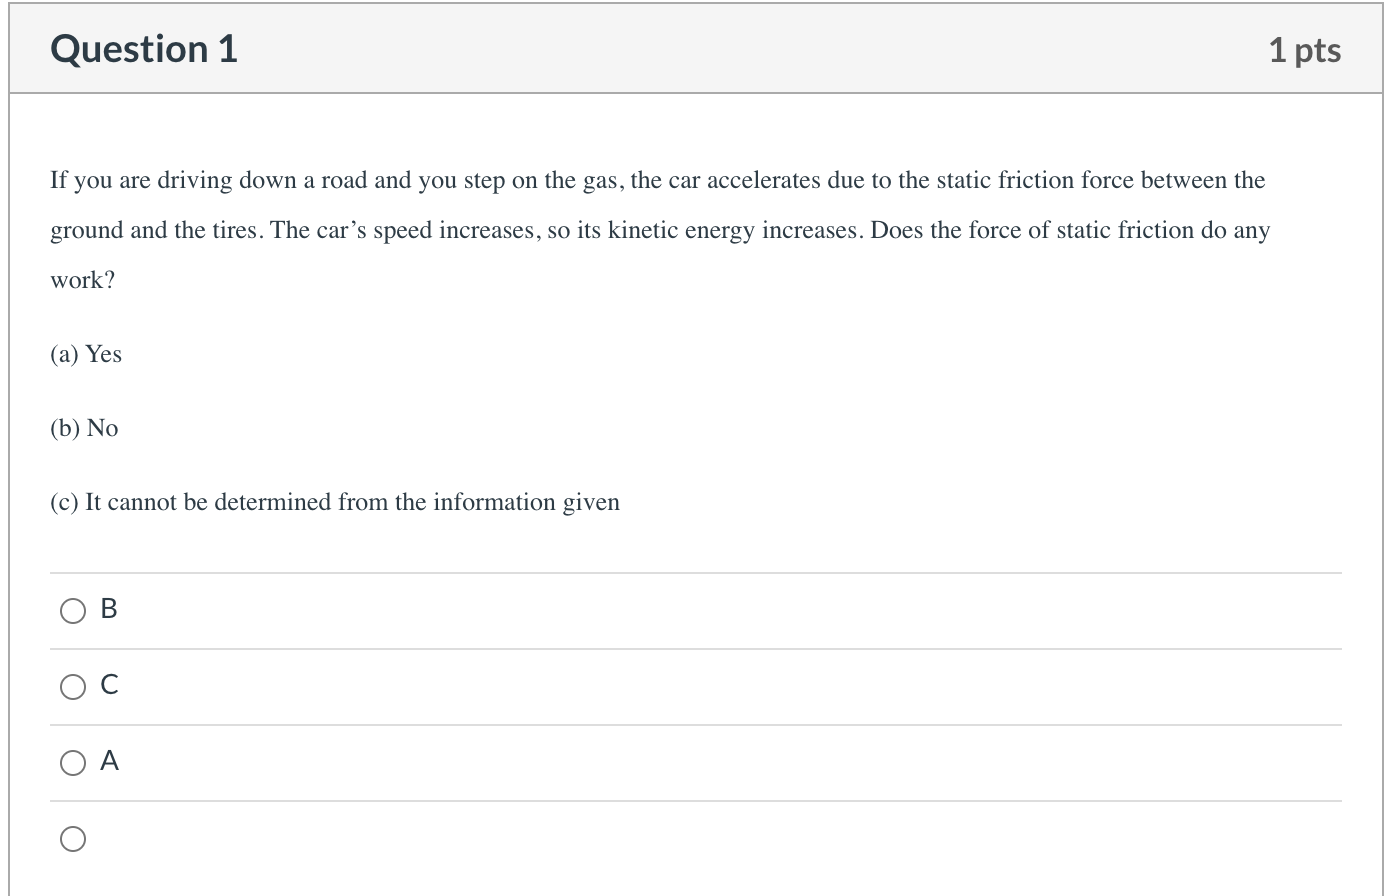Click the letter A answer label
1388x896 pixels.
(110, 761)
